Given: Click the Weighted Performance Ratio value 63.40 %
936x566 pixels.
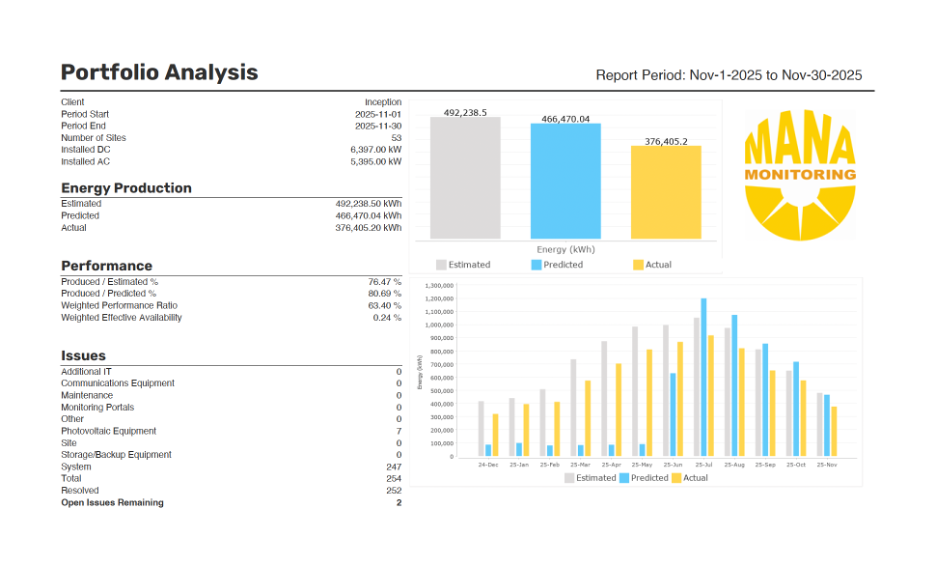Looking at the screenshot, I should click(384, 306).
